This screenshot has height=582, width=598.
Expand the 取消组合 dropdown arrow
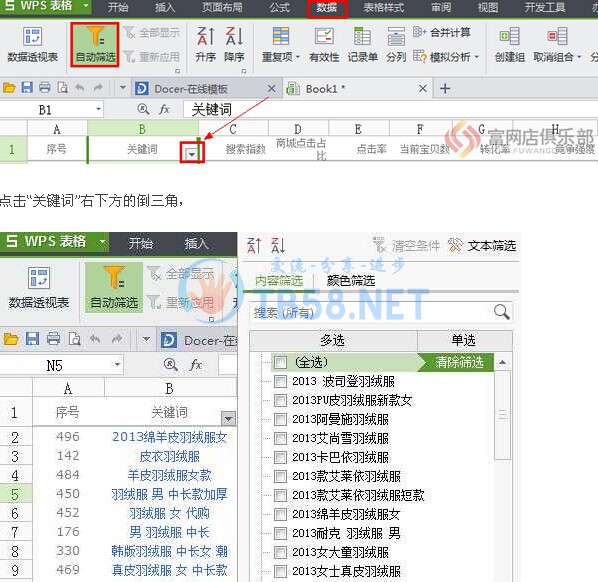click(x=579, y=57)
